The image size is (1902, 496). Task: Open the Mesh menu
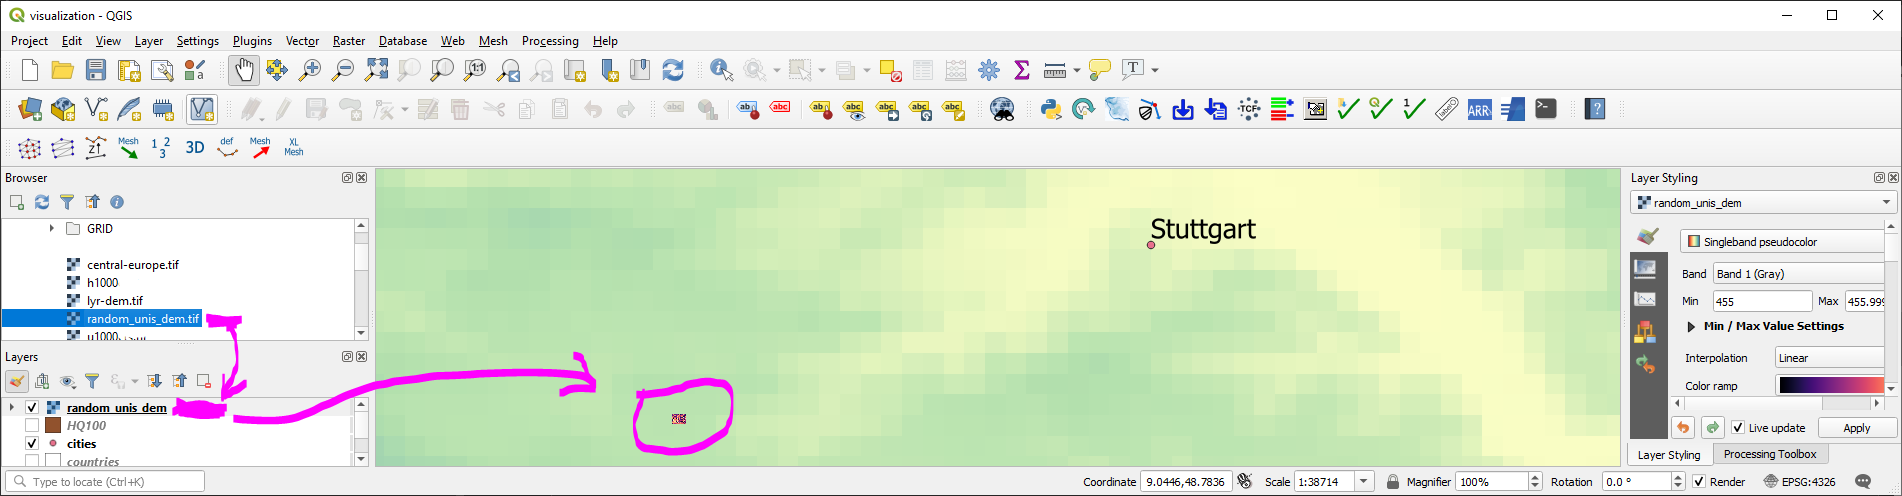click(x=493, y=41)
